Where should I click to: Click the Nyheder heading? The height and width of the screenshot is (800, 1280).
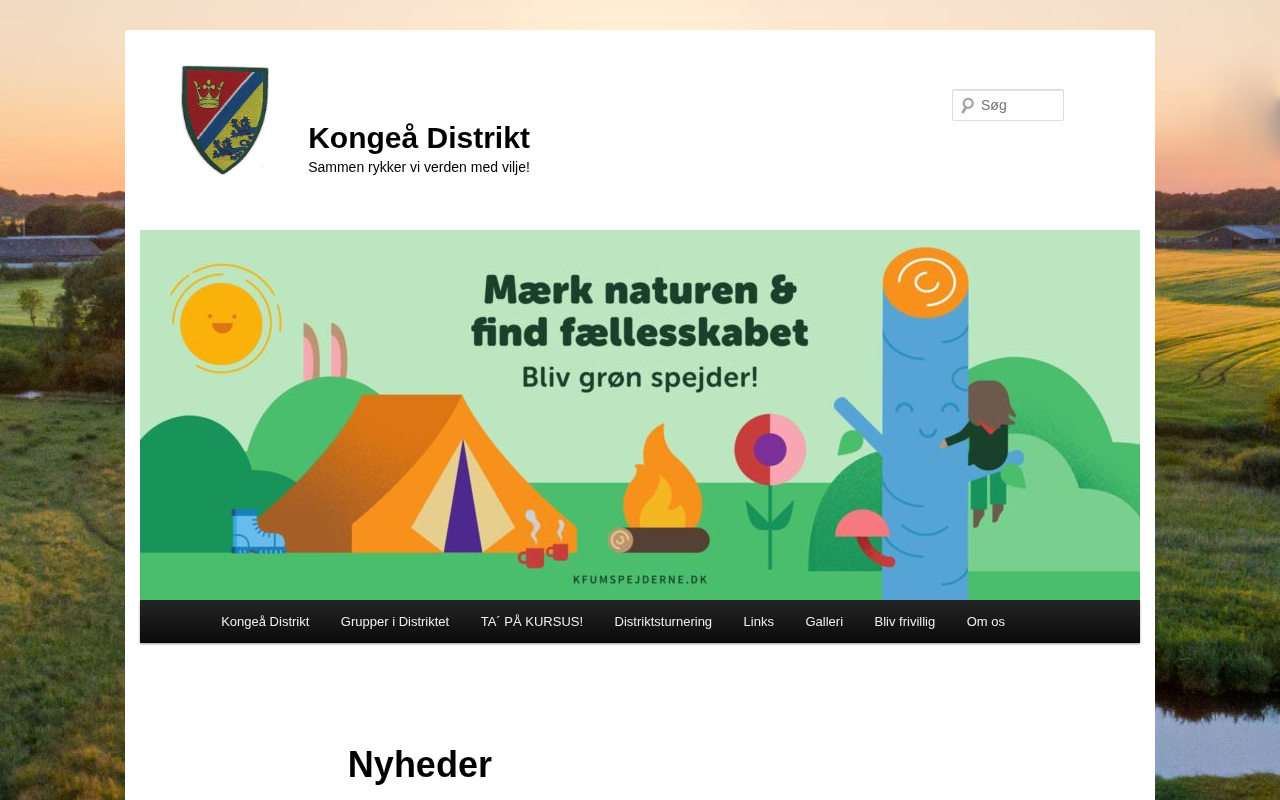[420, 764]
